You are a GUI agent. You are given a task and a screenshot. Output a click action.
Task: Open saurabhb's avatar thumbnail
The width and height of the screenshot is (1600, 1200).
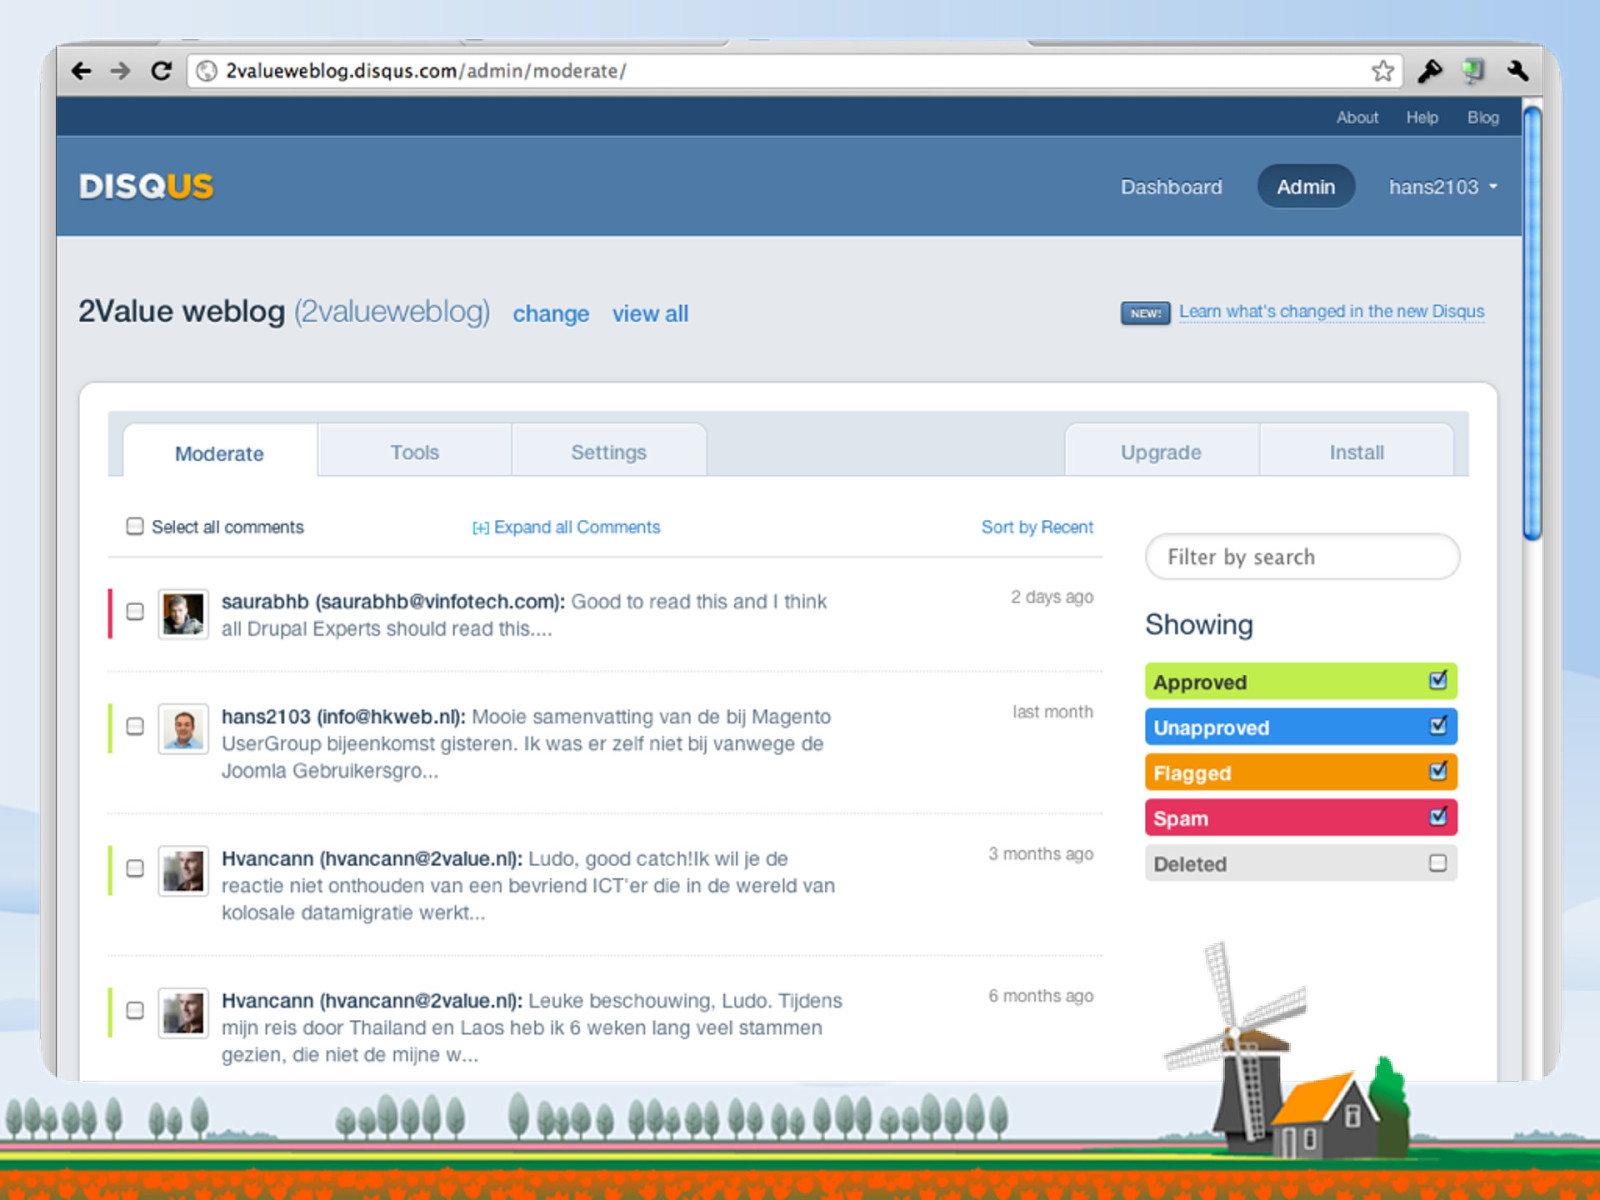click(183, 614)
